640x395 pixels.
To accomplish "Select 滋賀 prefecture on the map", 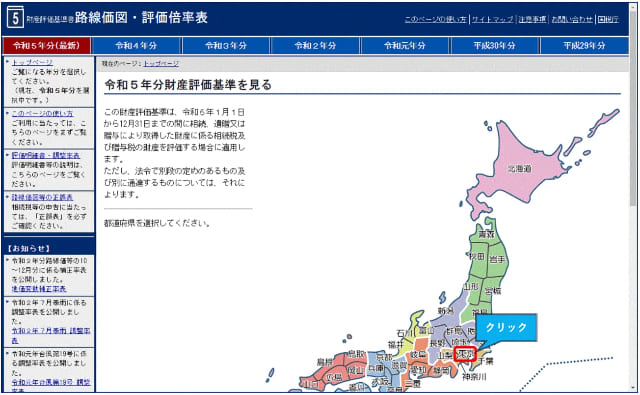I will click(400, 366).
